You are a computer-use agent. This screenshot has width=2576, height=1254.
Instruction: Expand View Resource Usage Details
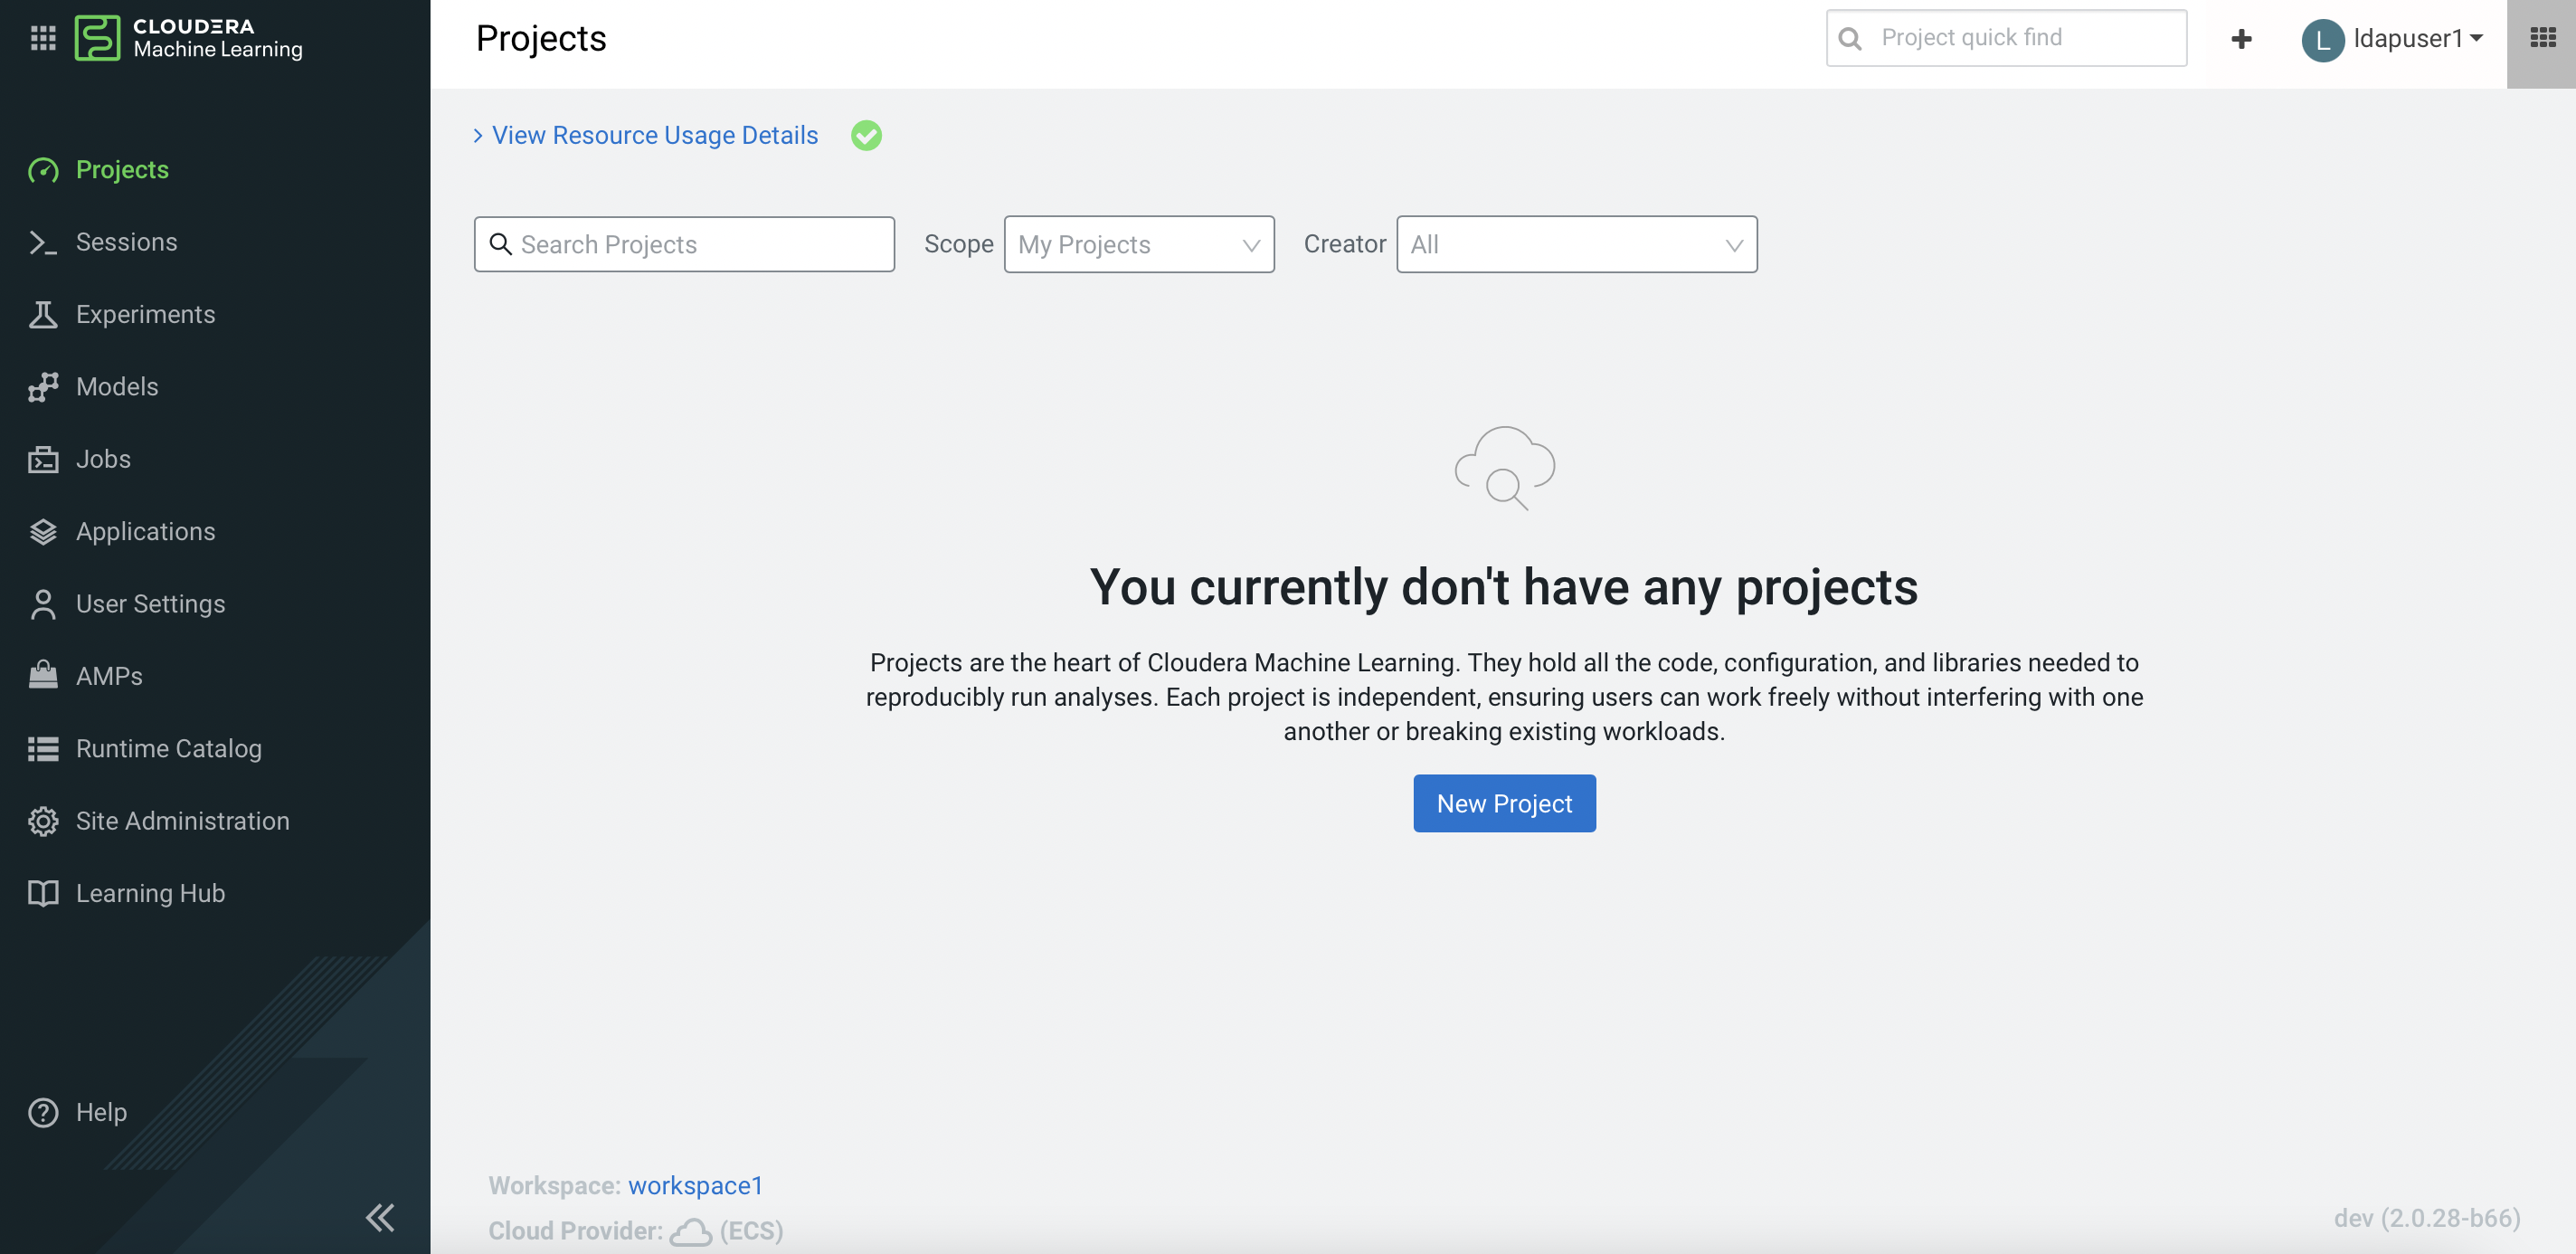(654, 135)
